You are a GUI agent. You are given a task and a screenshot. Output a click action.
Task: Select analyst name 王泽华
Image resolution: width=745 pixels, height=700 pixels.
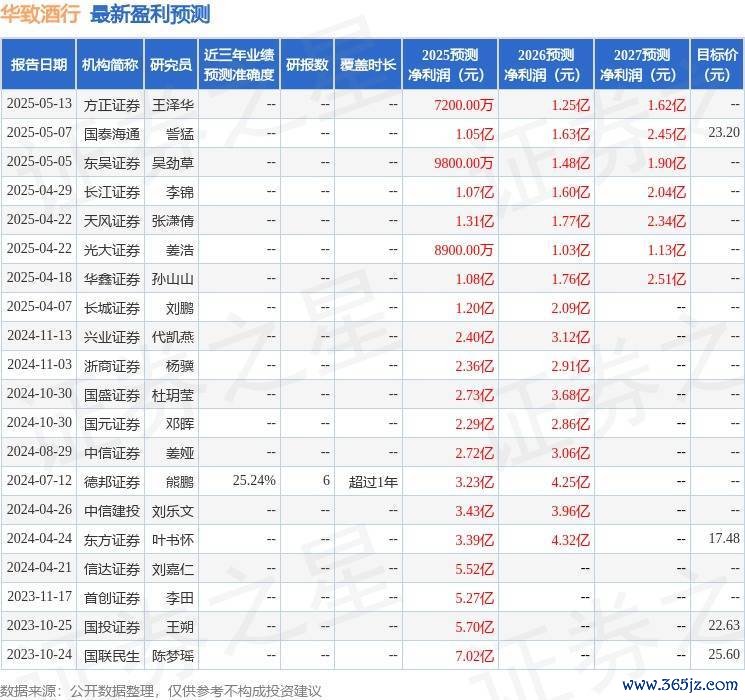tap(173, 105)
